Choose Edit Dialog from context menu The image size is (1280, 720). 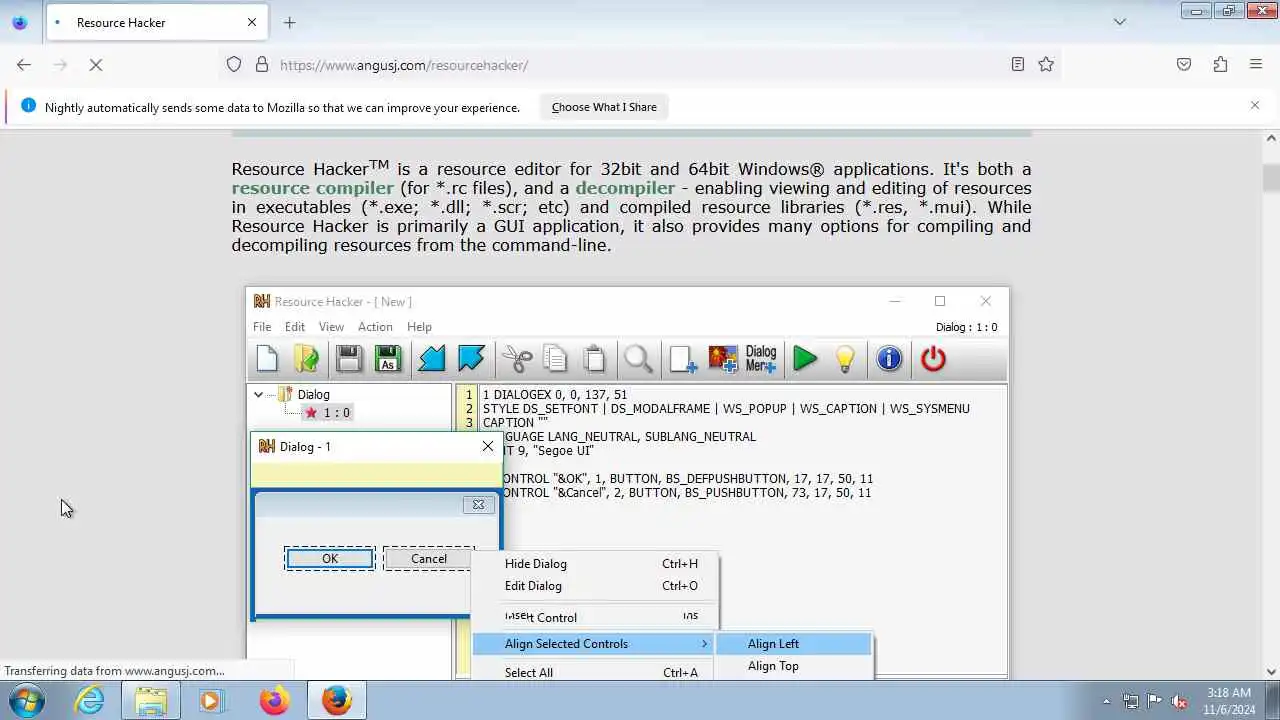[594, 586]
